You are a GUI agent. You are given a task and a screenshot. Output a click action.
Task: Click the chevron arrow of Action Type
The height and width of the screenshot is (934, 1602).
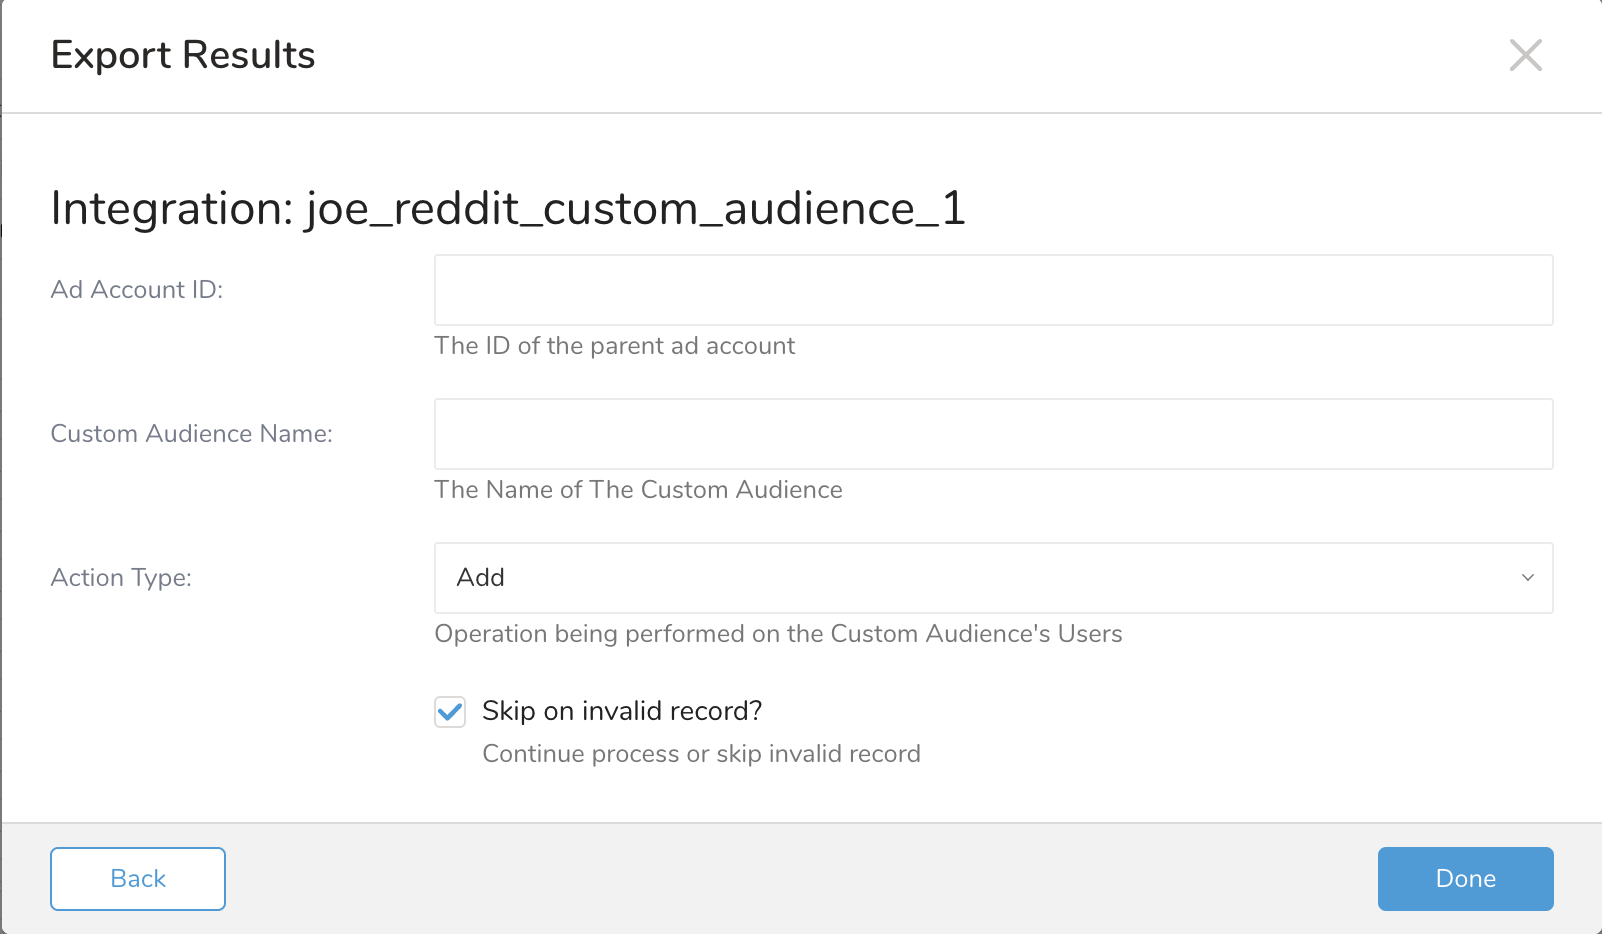tap(1527, 578)
